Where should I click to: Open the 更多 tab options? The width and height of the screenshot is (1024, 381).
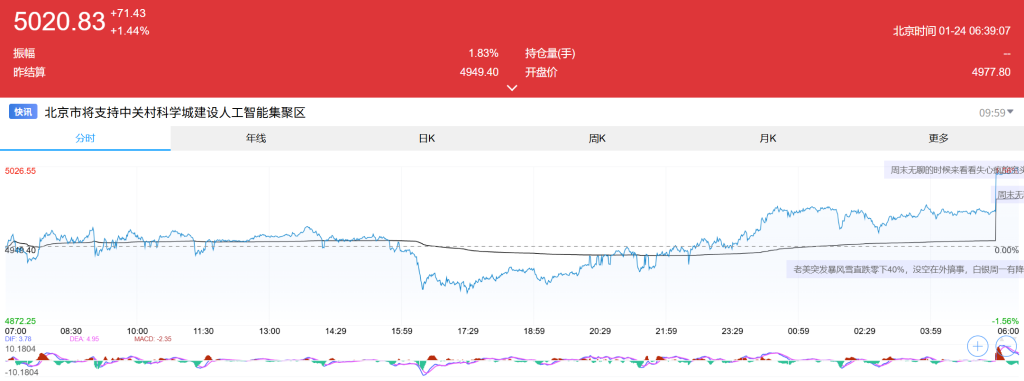(x=938, y=139)
